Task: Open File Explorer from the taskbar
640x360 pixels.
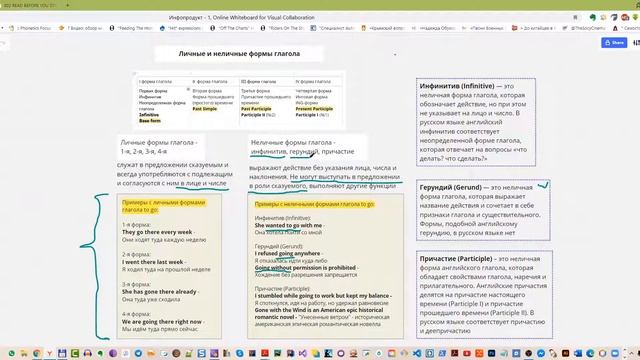Action: pyautogui.click(x=24, y=353)
